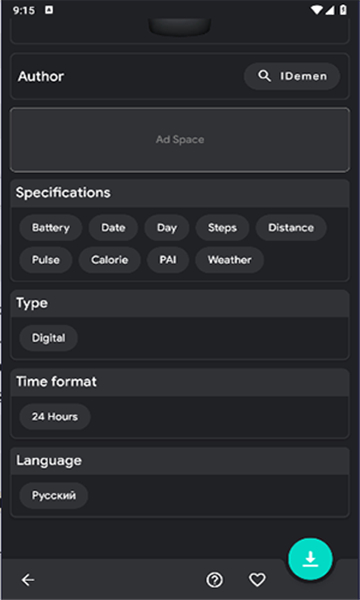The image size is (360, 600).
Task: Tap the notification icon near the clock
Action: pos(49,10)
